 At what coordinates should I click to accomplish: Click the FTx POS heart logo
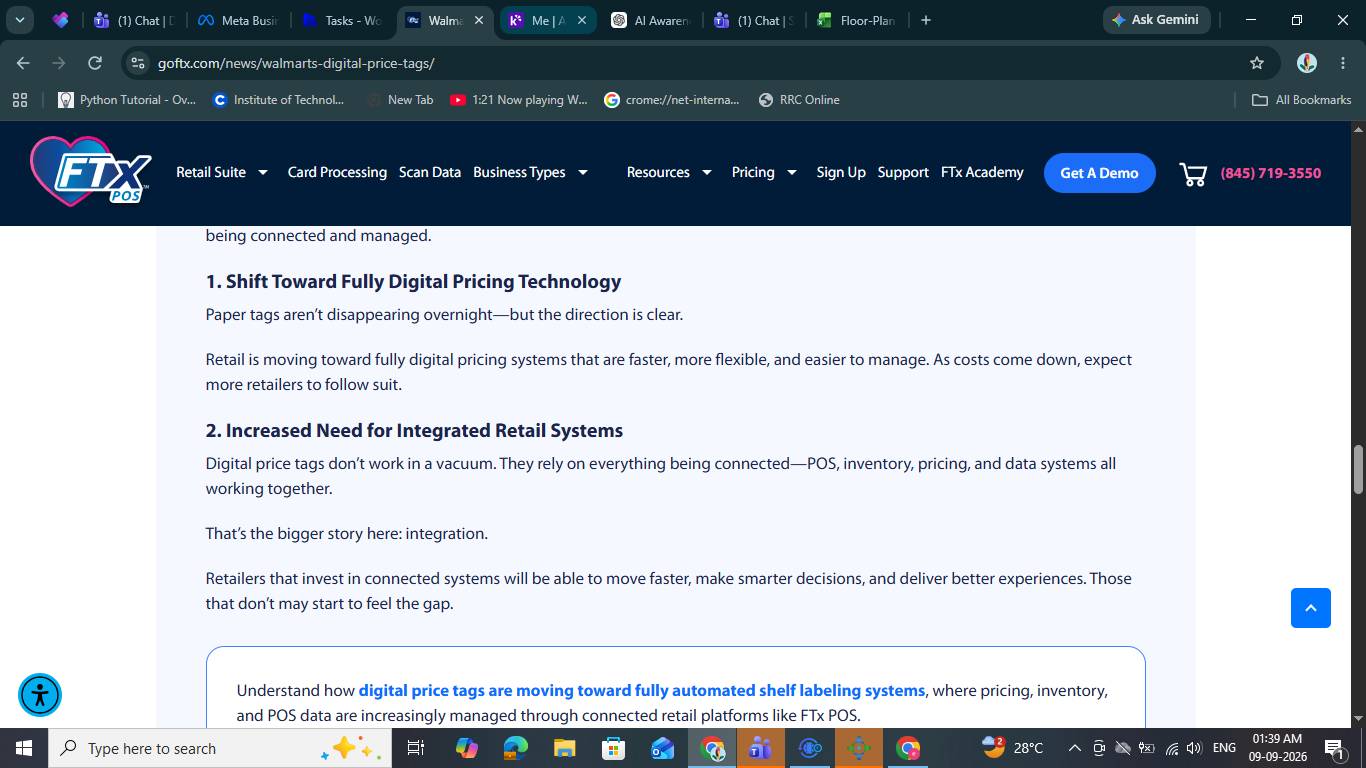[91, 172]
